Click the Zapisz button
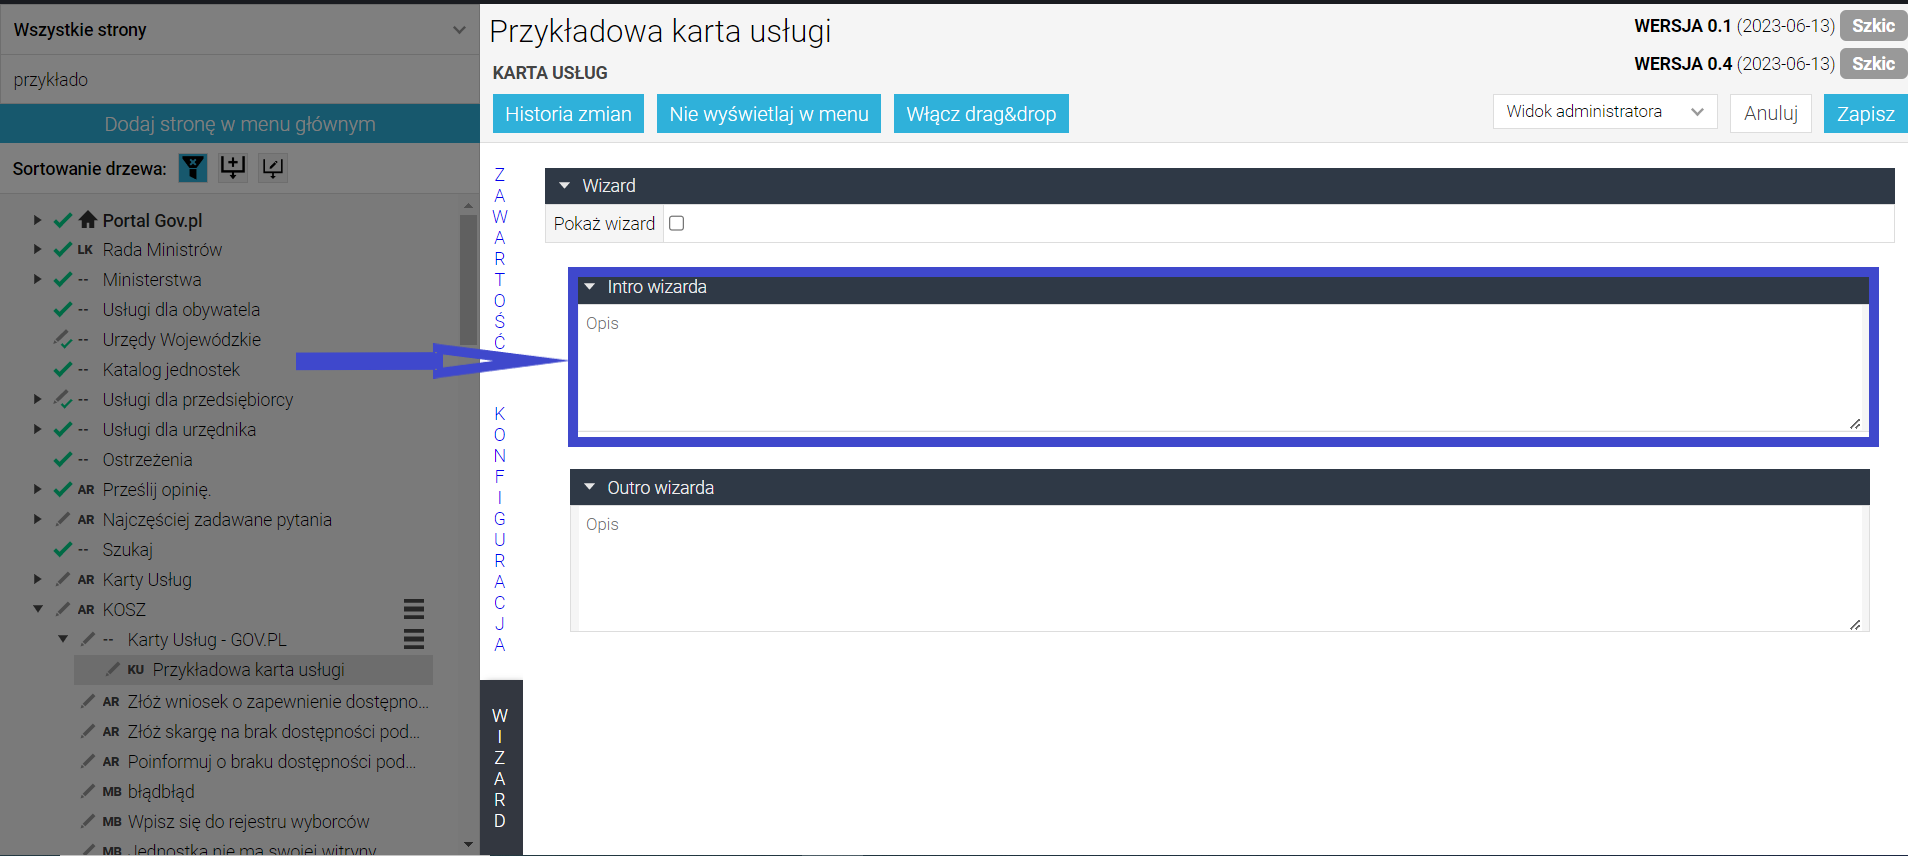Image resolution: width=1908 pixels, height=856 pixels. [1866, 114]
